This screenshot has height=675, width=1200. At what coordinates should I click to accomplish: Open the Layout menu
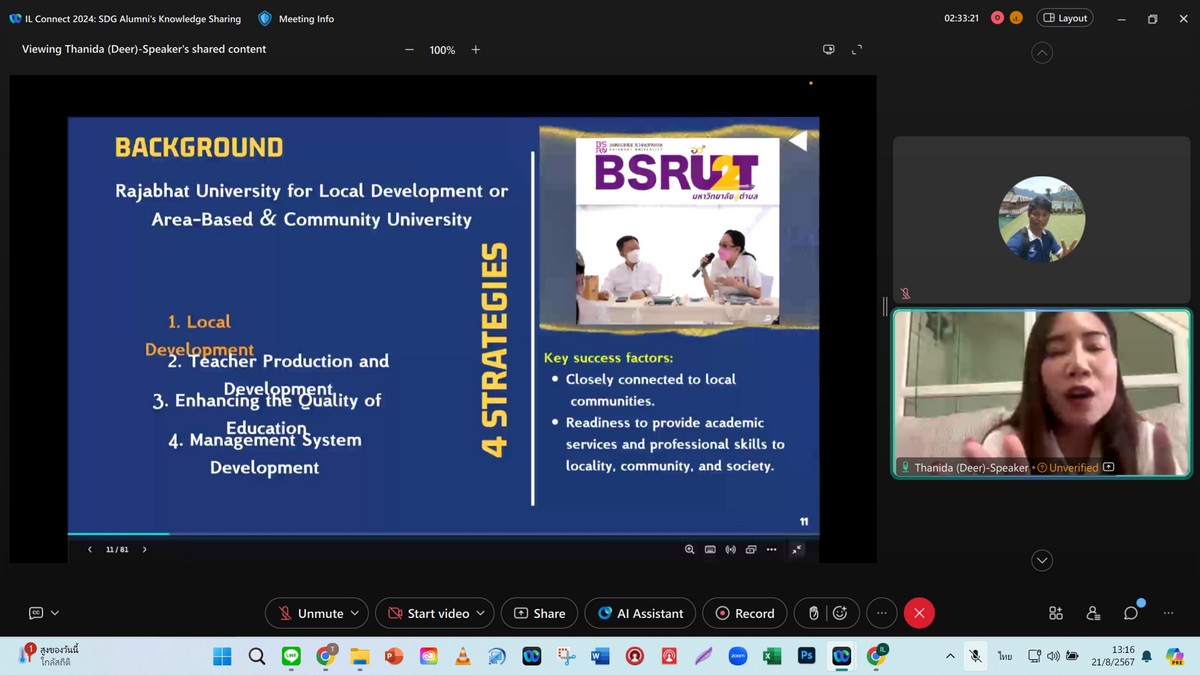pyautogui.click(x=1065, y=18)
